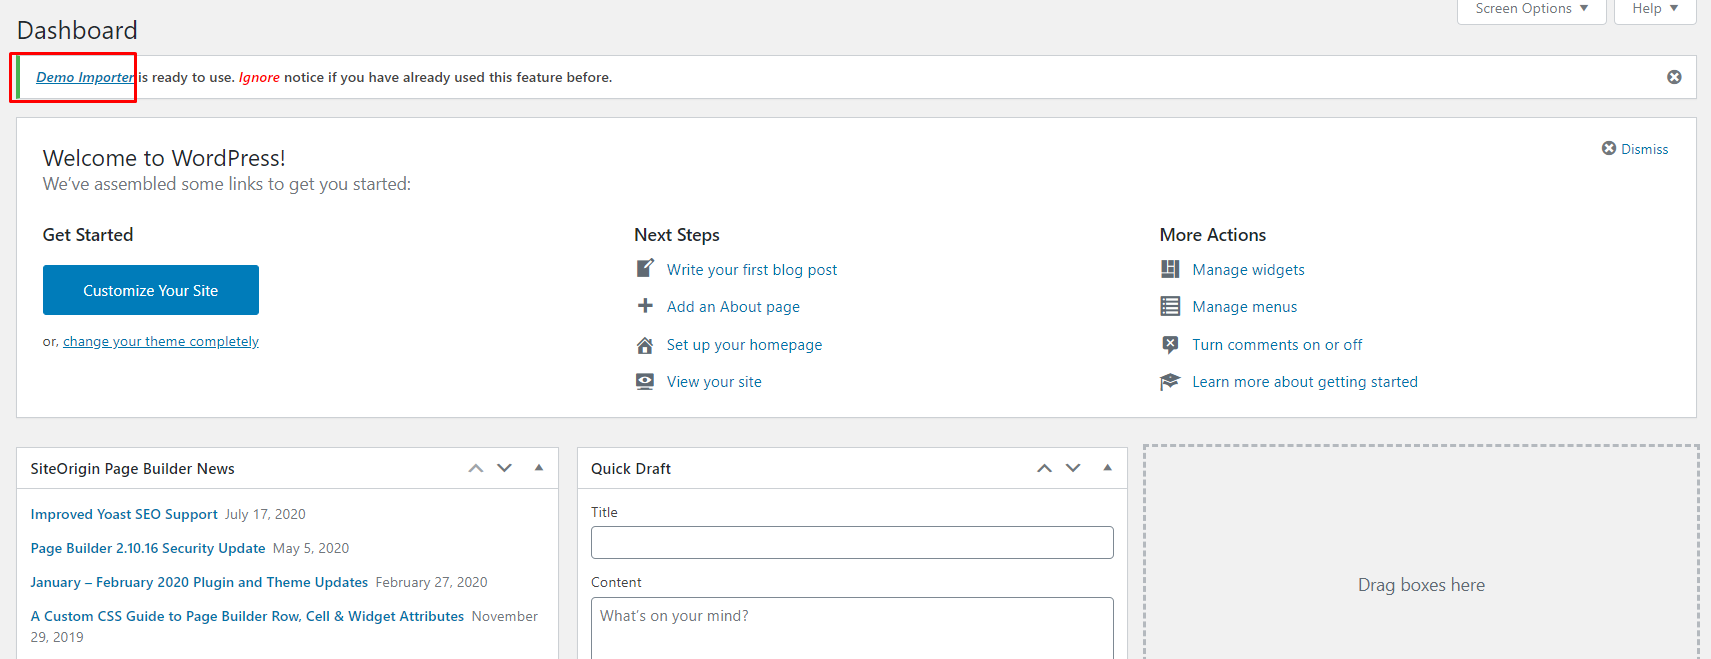
Task: Click the widgets icon beside Manage widgets
Action: click(1170, 269)
